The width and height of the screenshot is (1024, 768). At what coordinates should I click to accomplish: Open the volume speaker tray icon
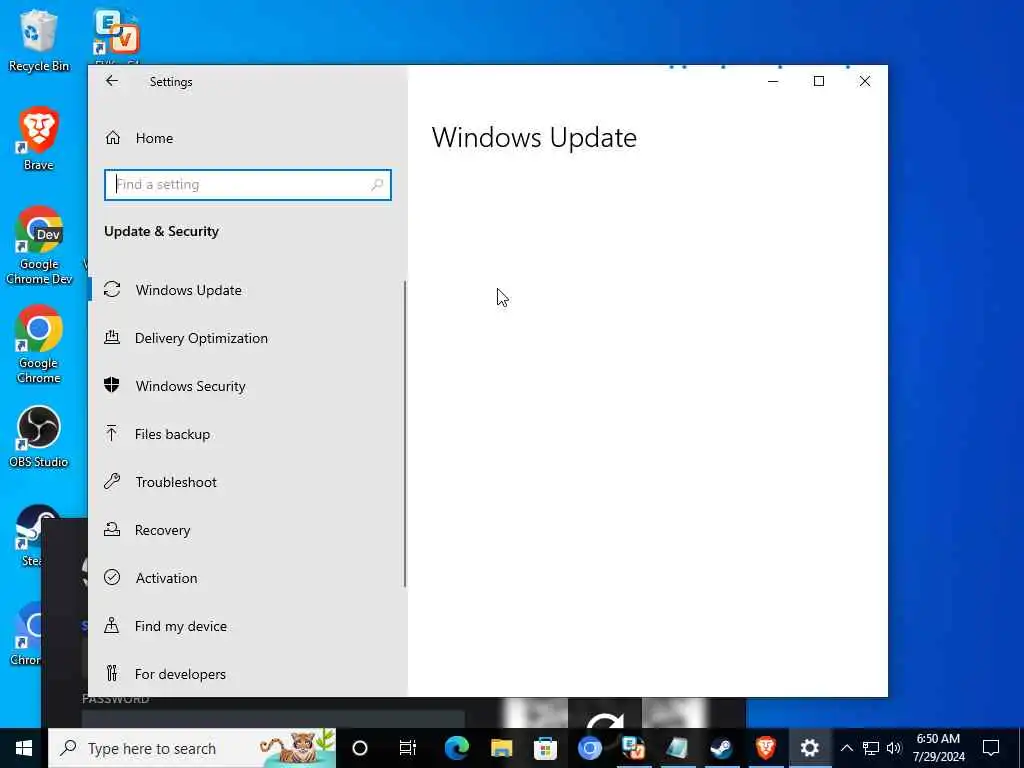tap(893, 748)
